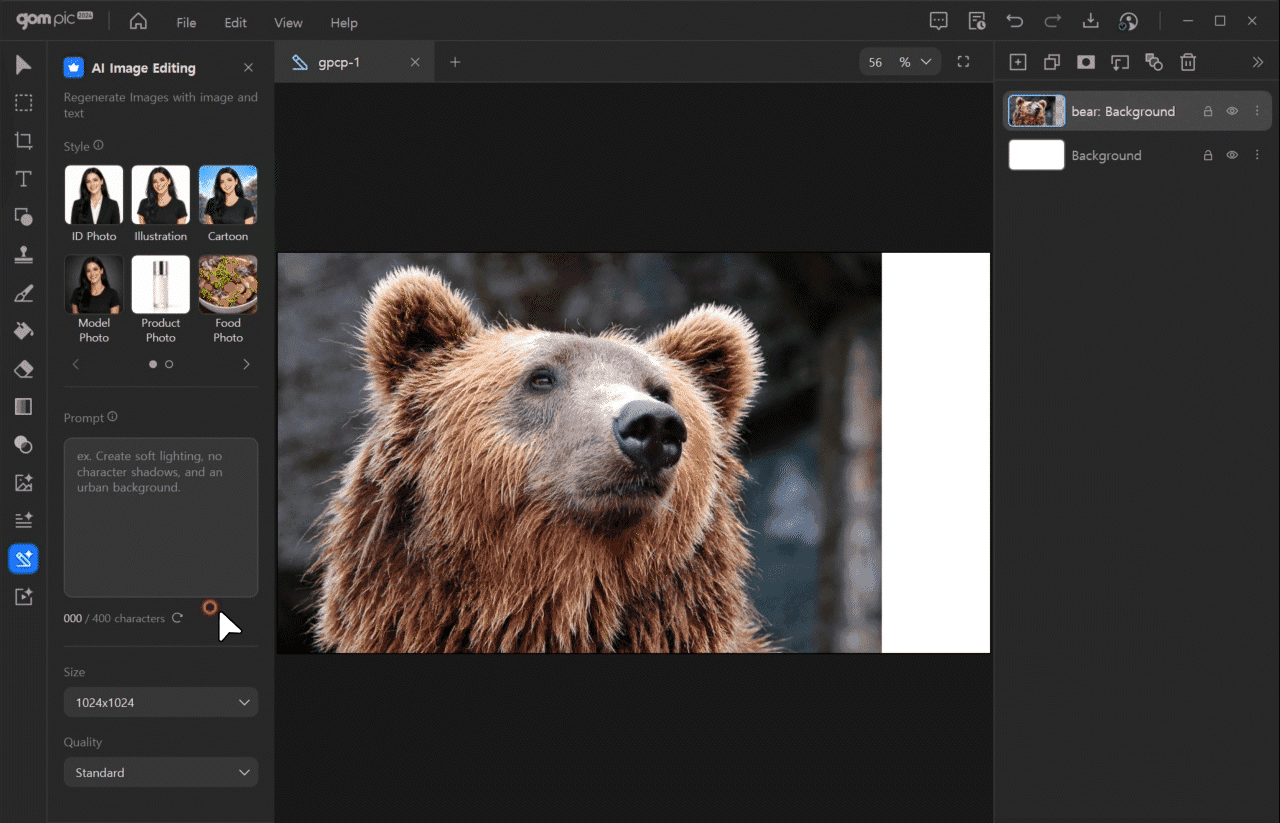The height and width of the screenshot is (823, 1280).
Task: Select the Text tool
Action: (23, 179)
